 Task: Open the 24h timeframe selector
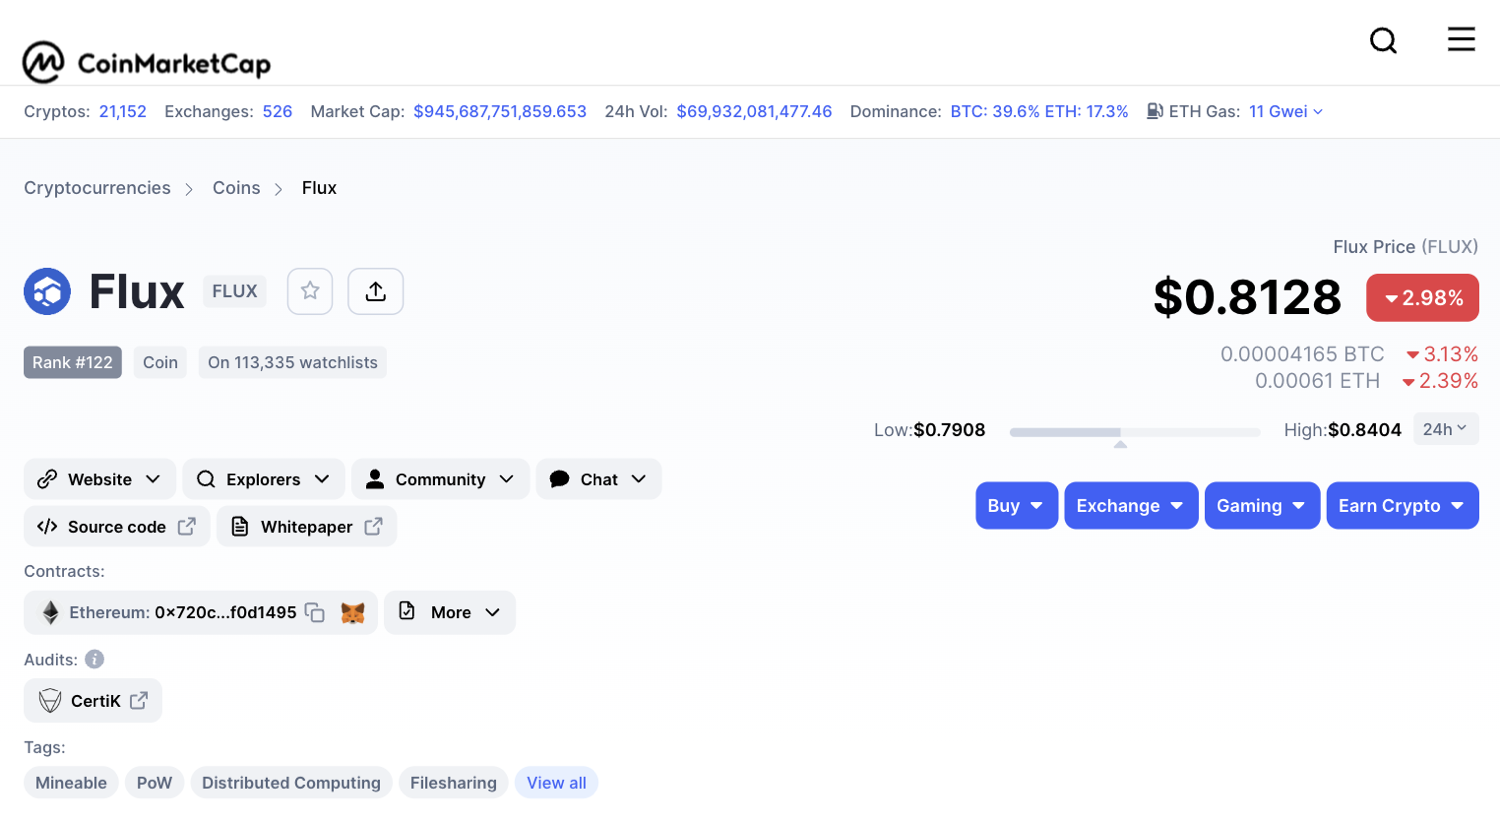pyautogui.click(x=1445, y=429)
